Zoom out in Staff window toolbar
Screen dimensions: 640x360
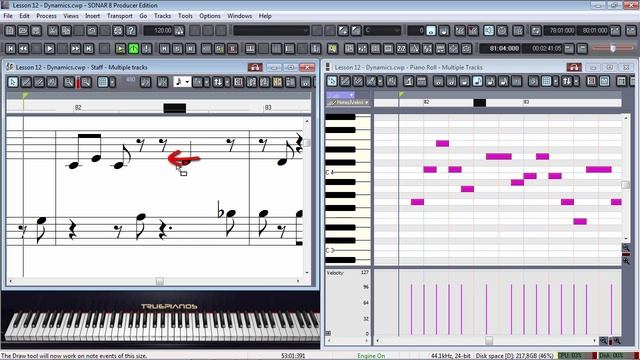(x=69, y=82)
